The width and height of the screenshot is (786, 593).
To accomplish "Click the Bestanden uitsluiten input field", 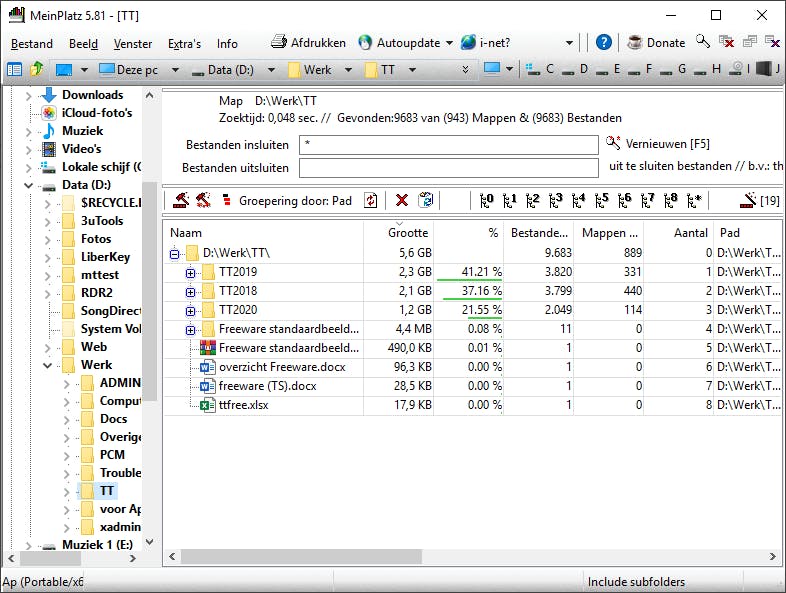I will tap(449, 168).
